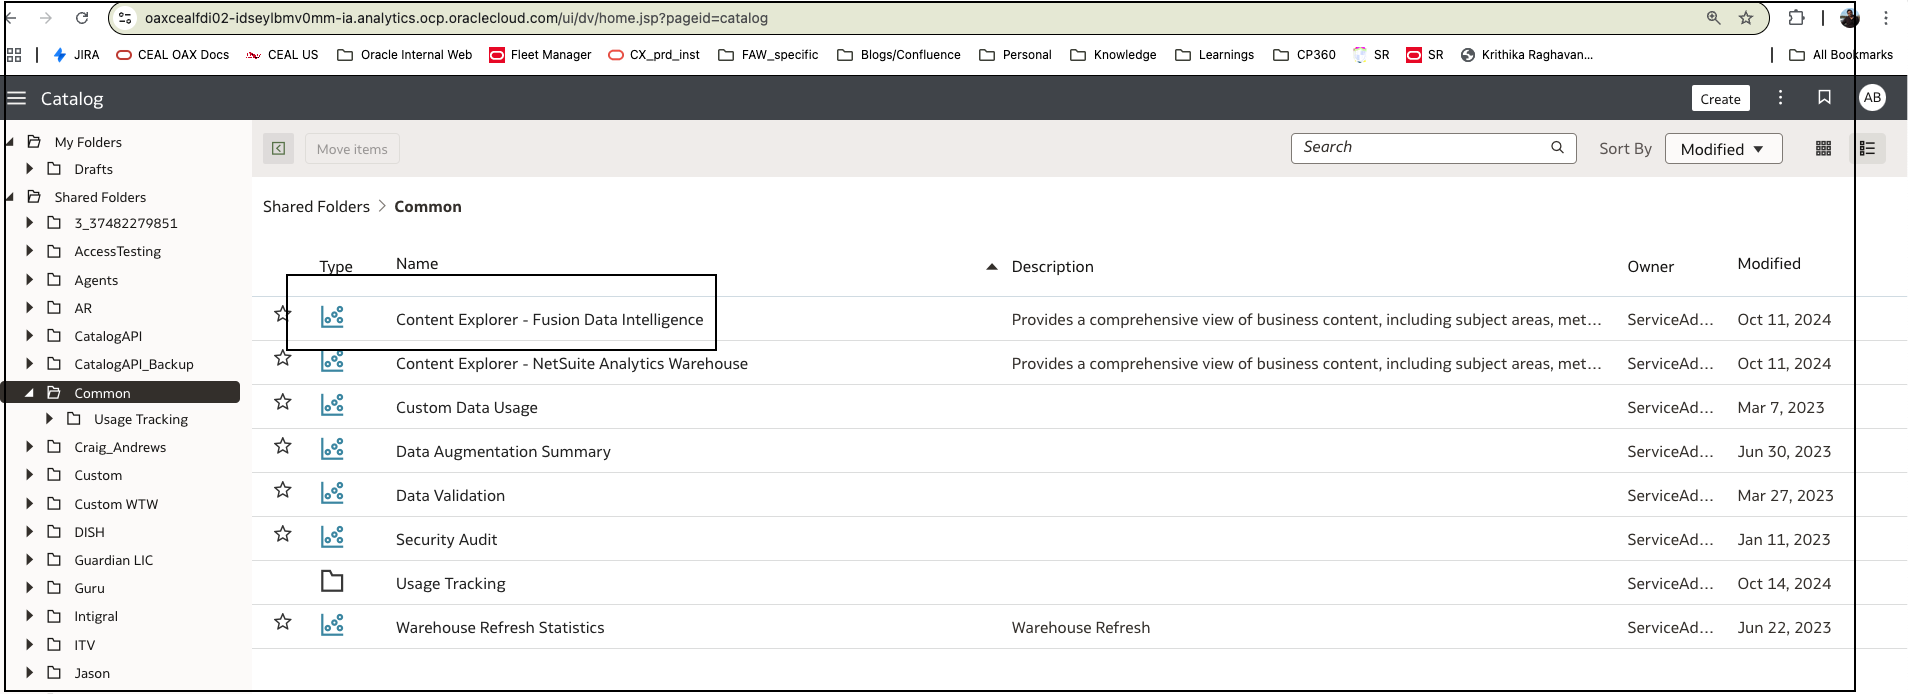
Task: Open the Fleet Manager bookmark
Action: 540,55
